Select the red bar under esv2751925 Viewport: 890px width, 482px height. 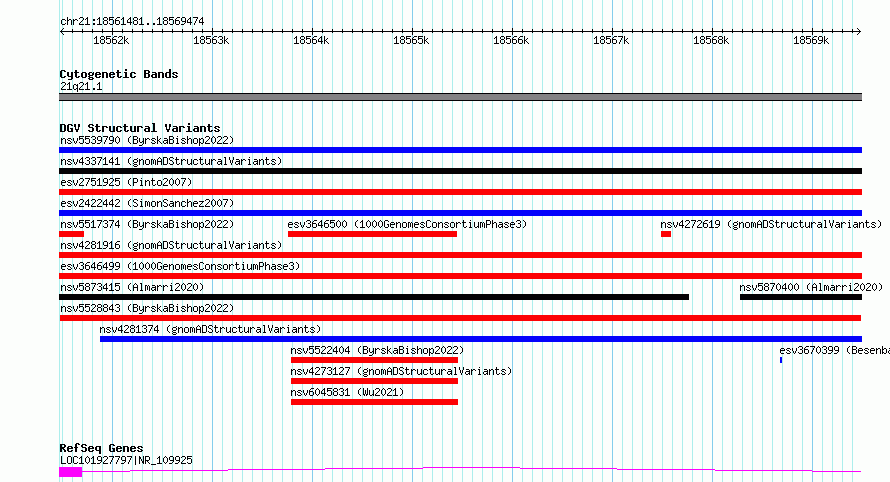pyautogui.click(x=460, y=192)
